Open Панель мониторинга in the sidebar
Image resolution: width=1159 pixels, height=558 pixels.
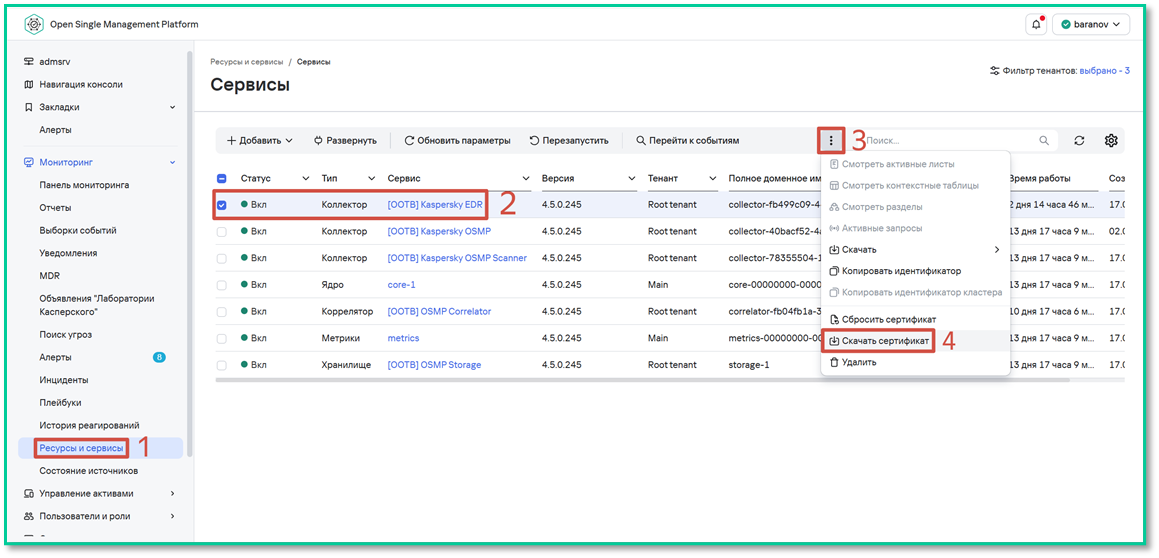(x=84, y=185)
